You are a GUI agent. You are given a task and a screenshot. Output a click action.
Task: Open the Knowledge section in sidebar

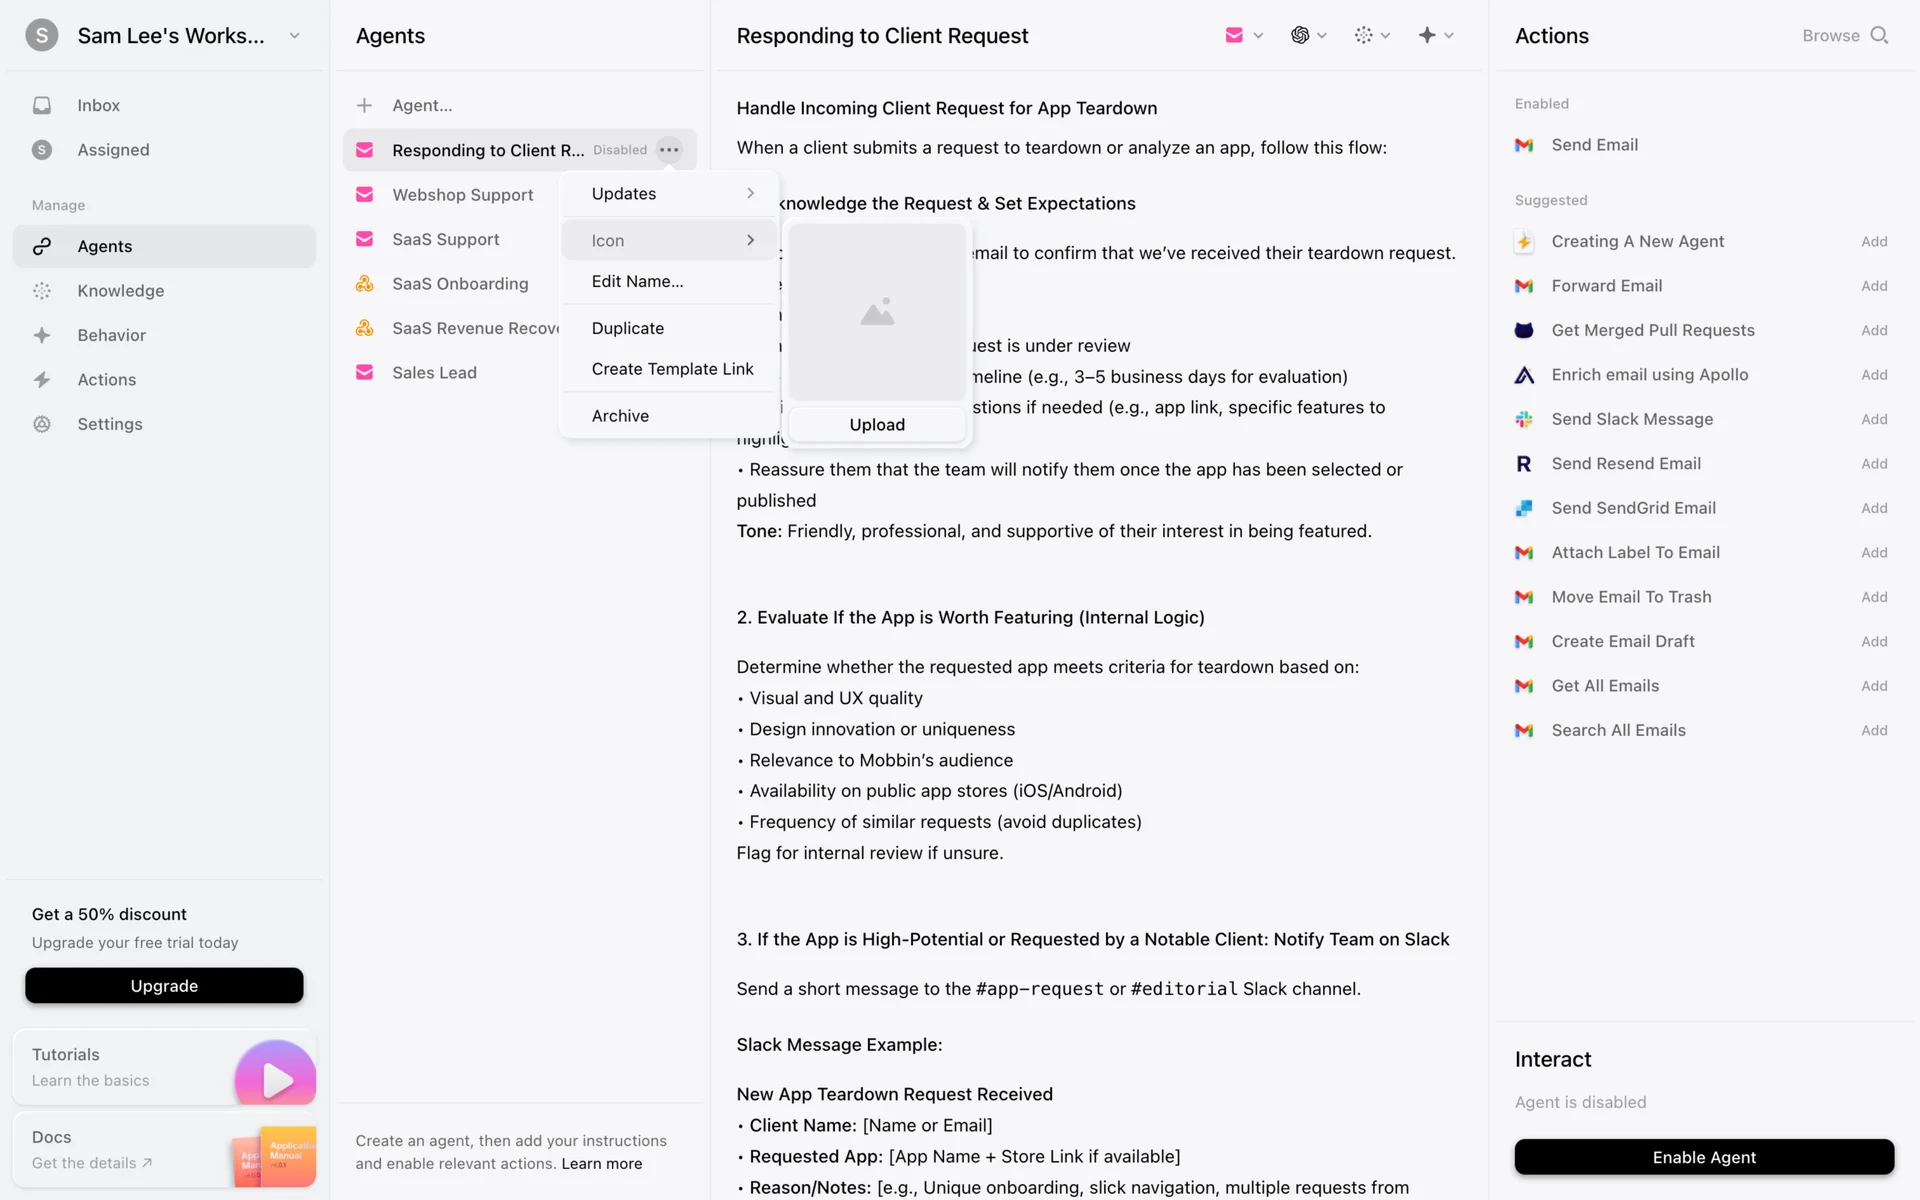coord(120,291)
